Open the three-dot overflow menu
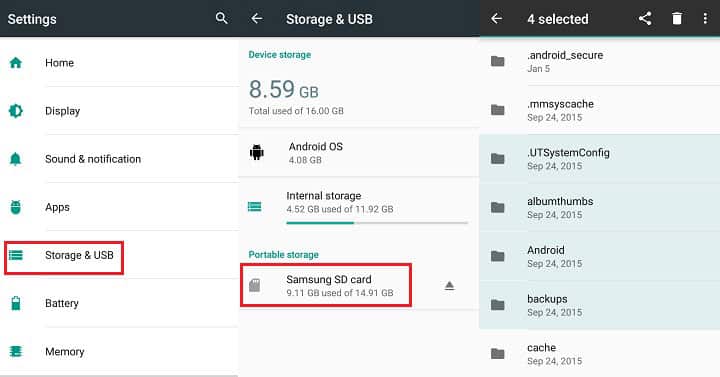This screenshot has width=720, height=377. [x=705, y=18]
